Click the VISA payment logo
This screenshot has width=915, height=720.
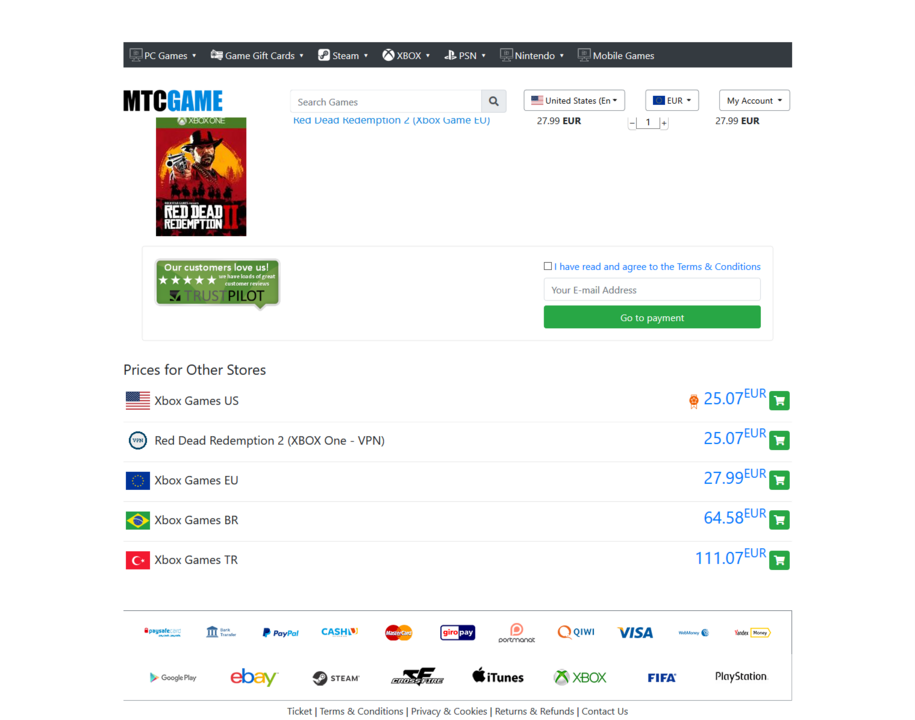635,632
